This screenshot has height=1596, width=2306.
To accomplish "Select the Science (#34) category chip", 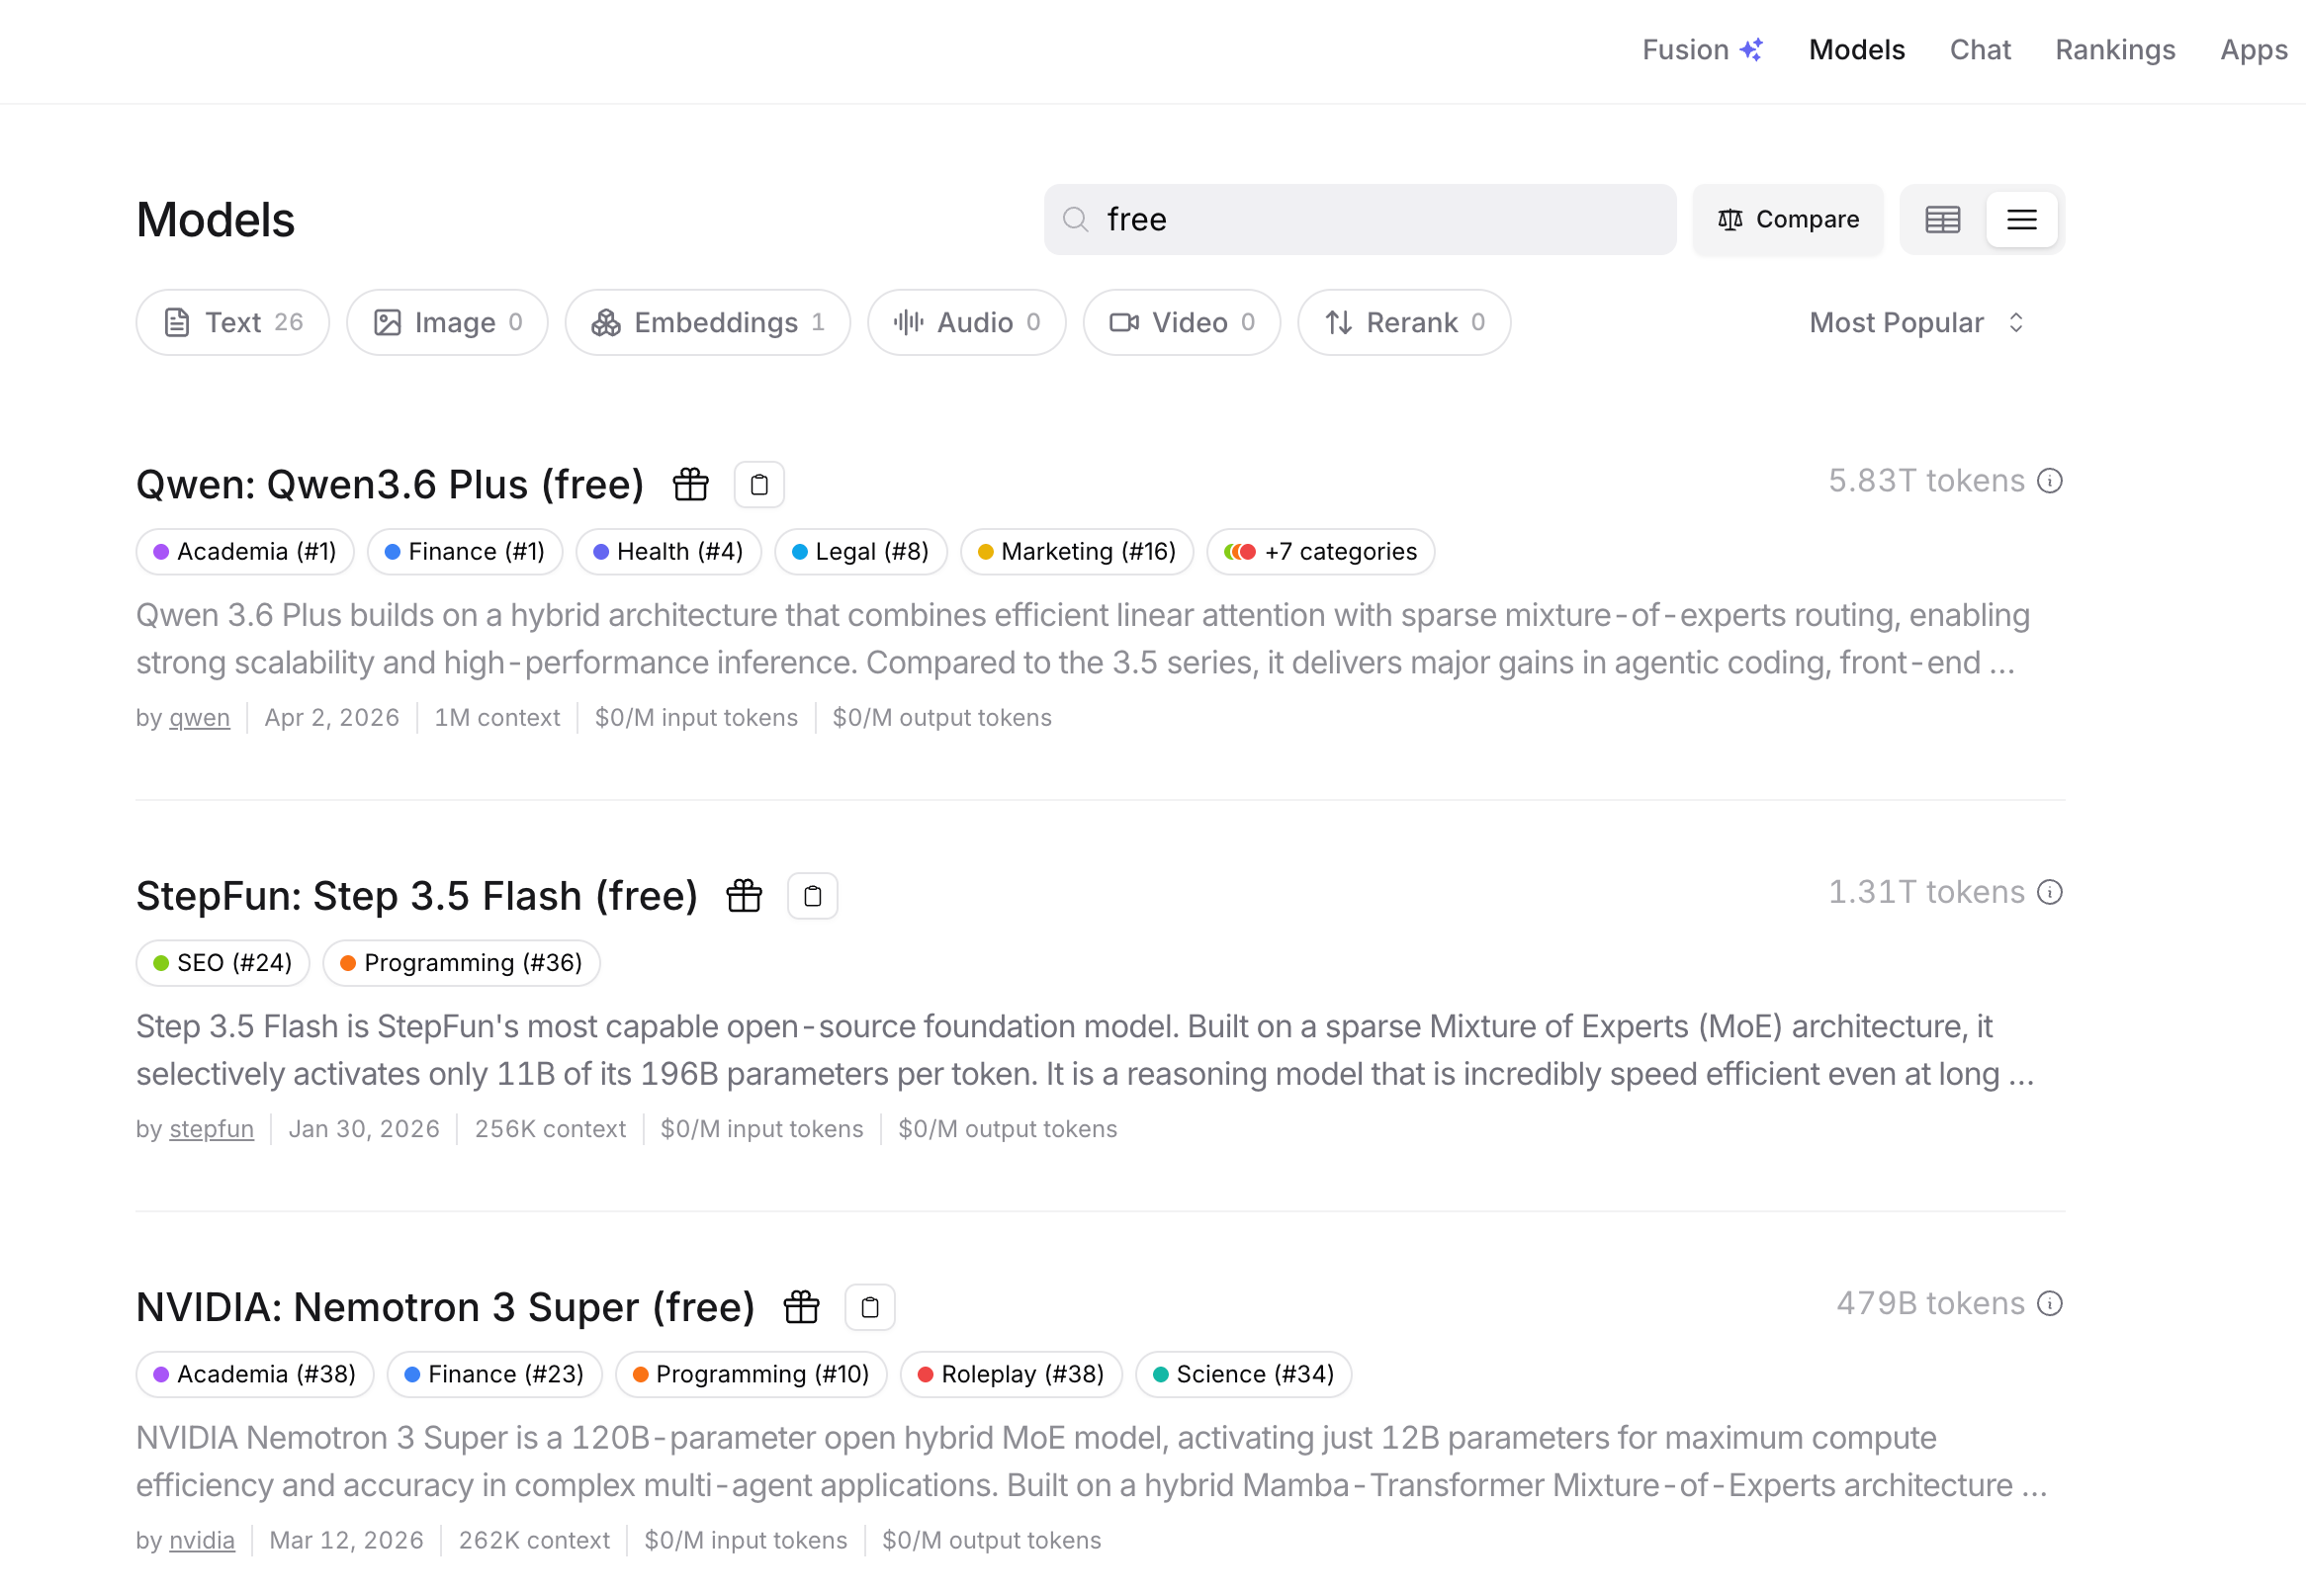I will click(x=1244, y=1374).
